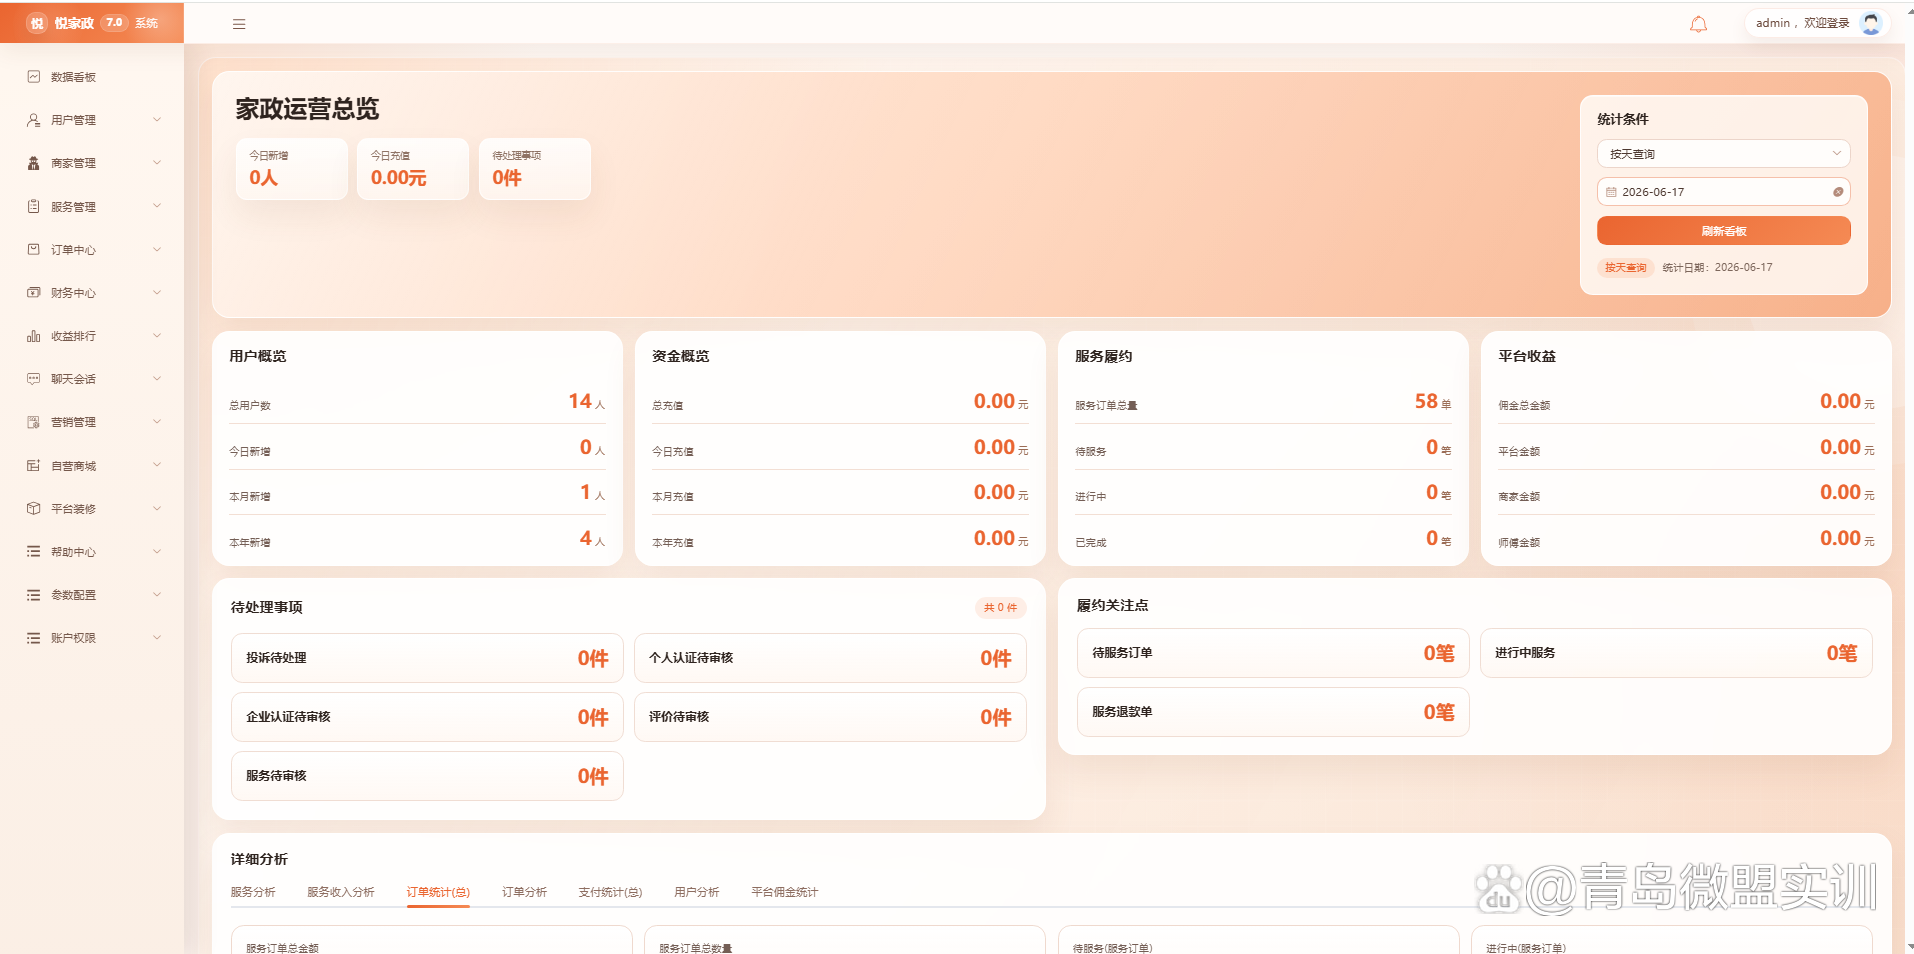The height and width of the screenshot is (954, 1914).
Task: Click the 刷新看板 refresh button
Action: coord(1724,231)
